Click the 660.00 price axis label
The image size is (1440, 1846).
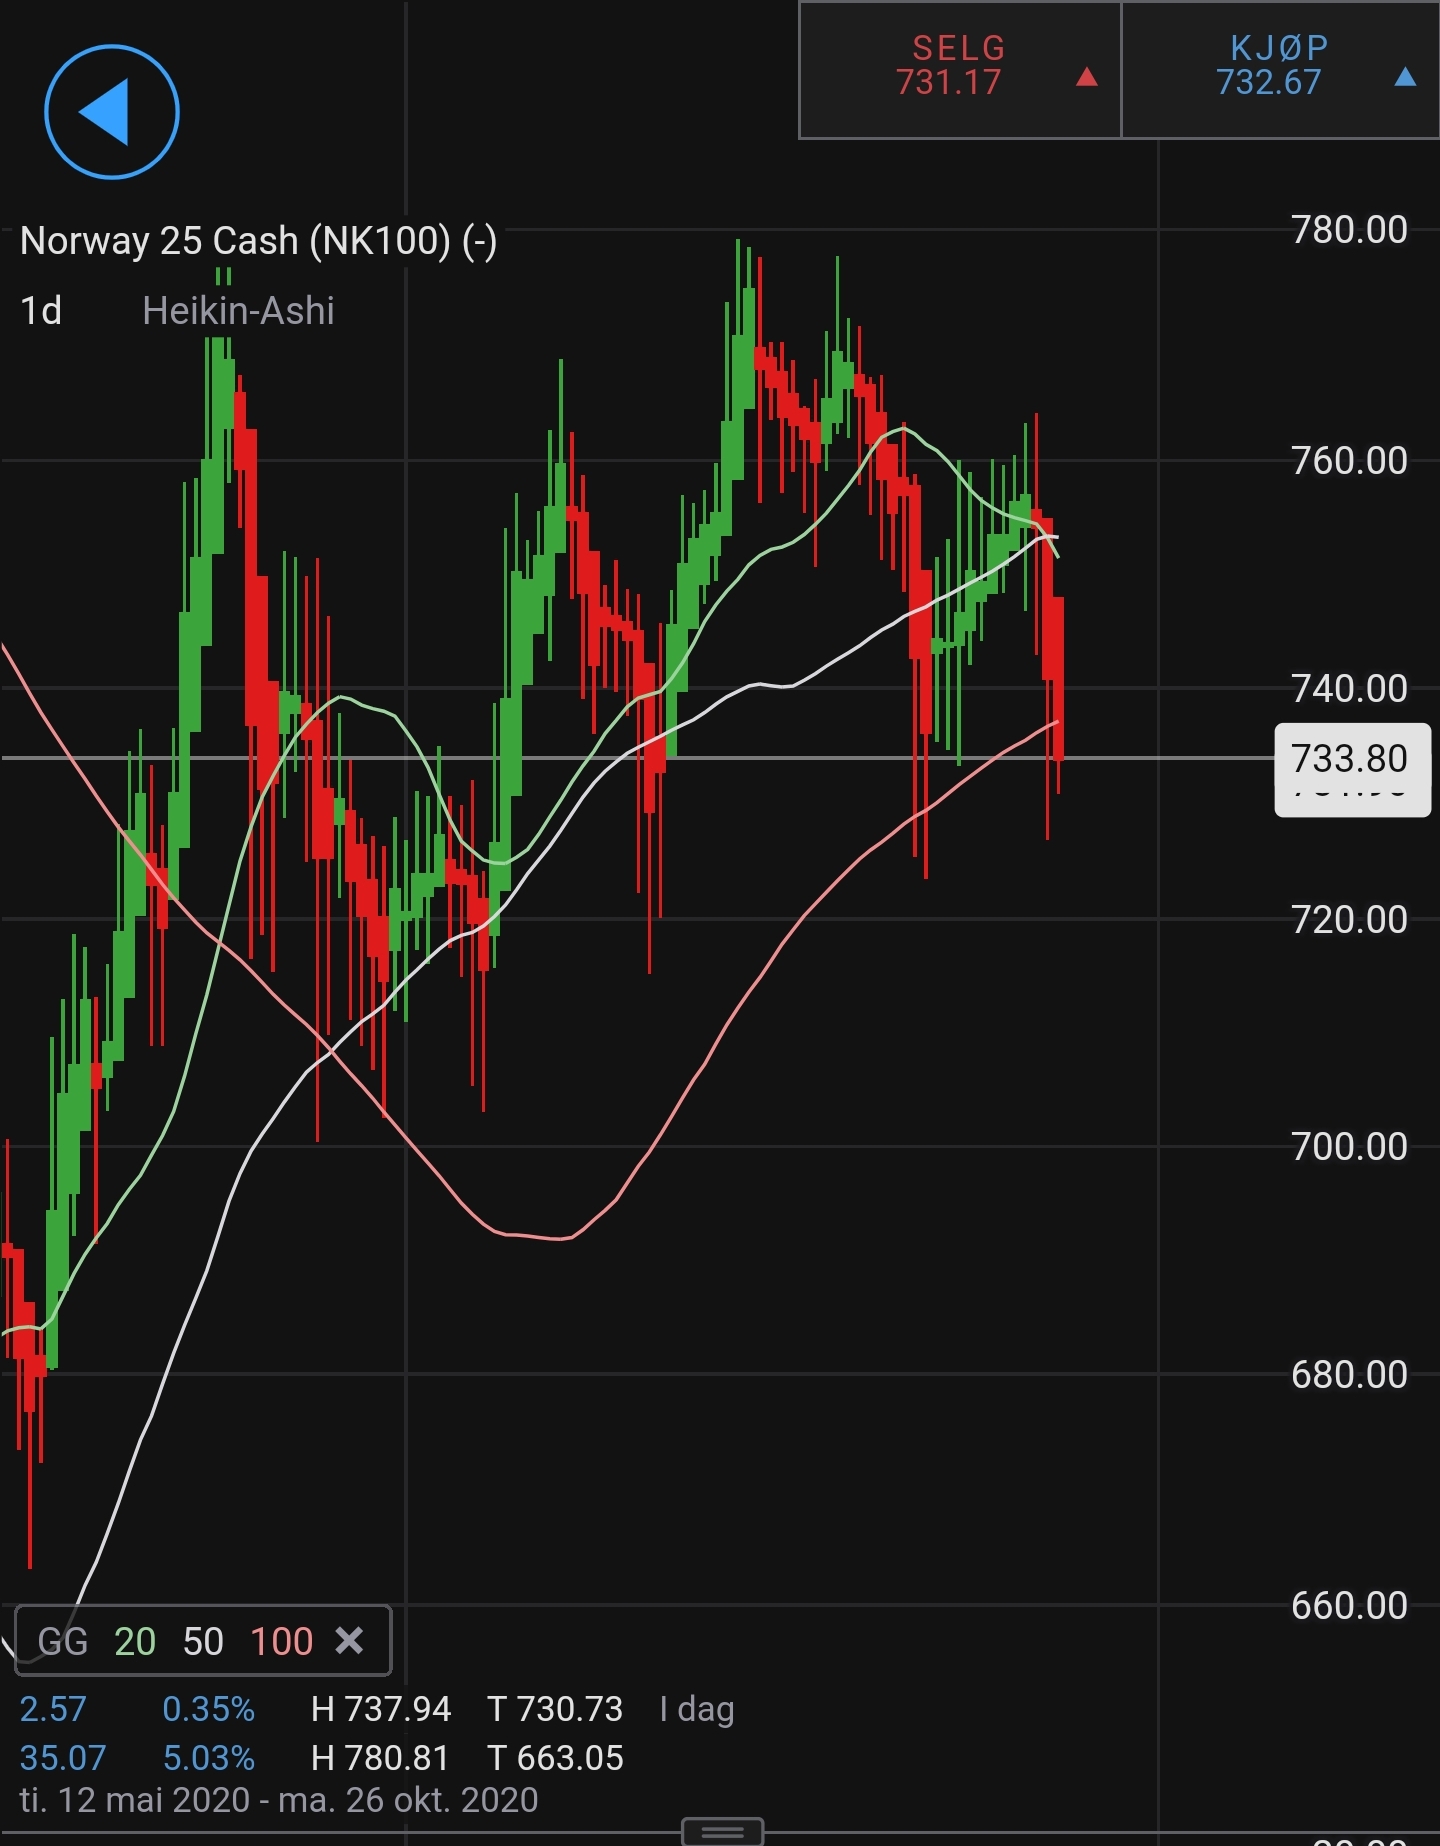[x=1349, y=1606]
